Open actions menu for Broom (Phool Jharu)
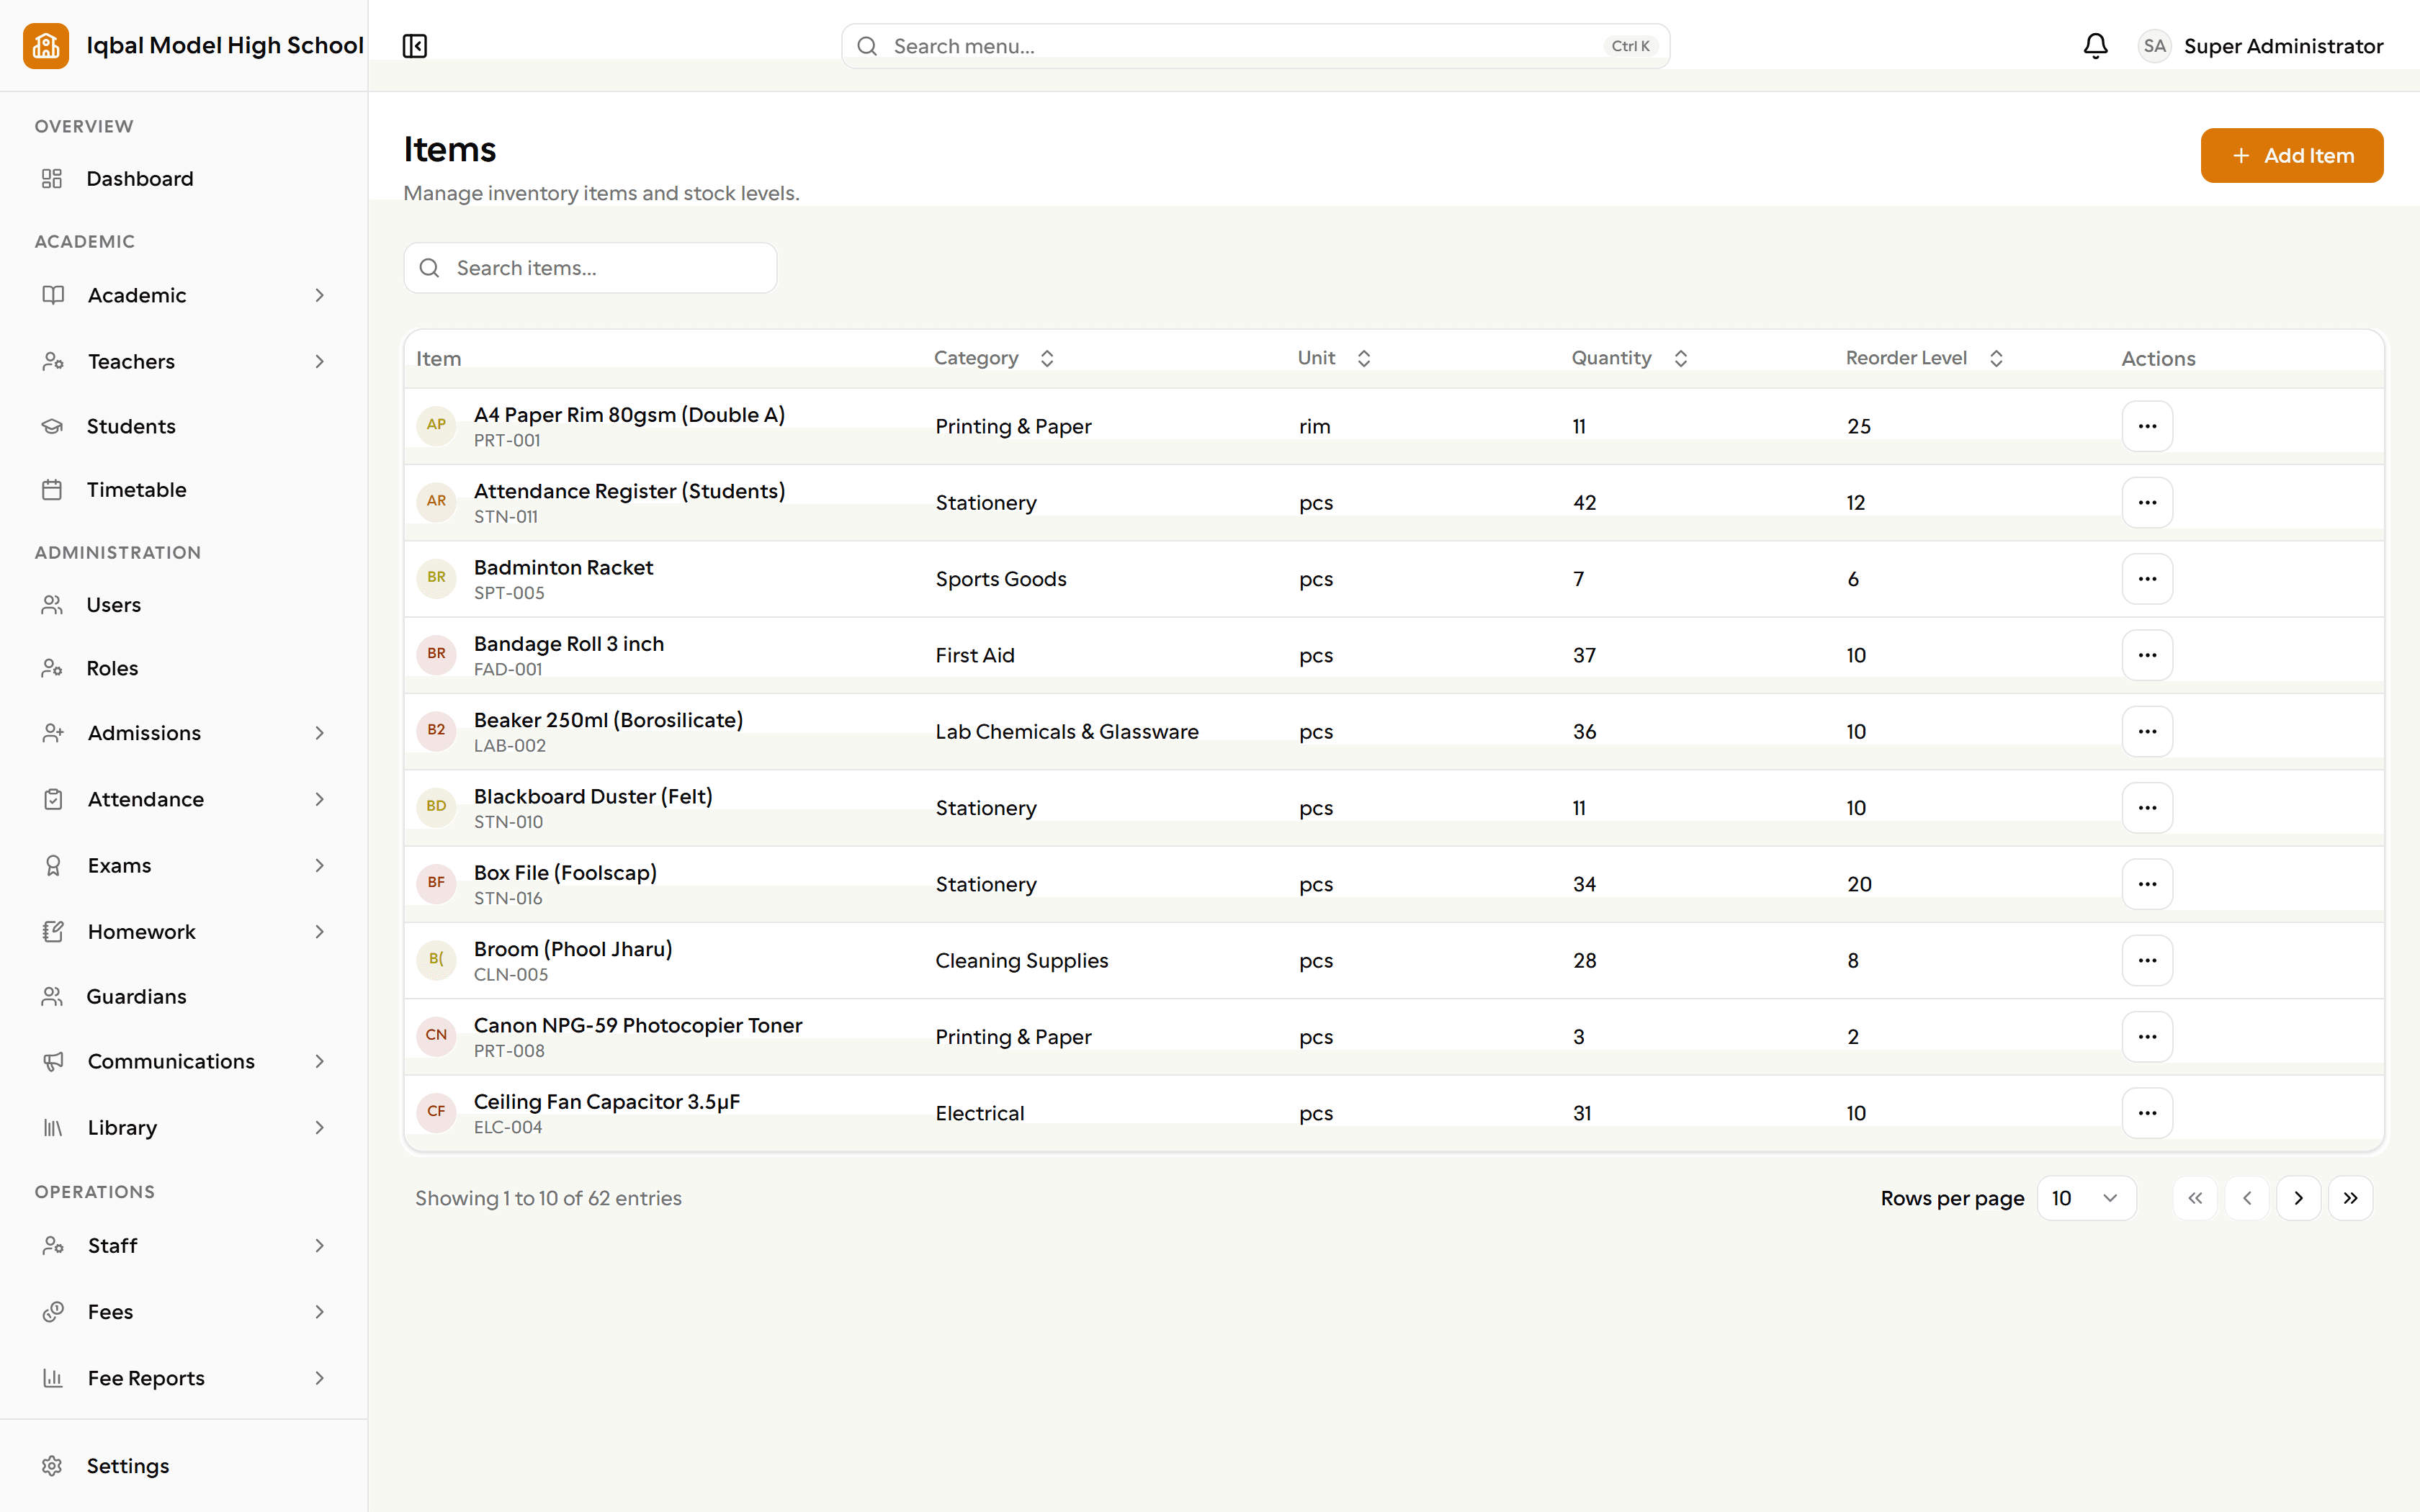Screen dimensions: 2420x1512 tap(2147, 960)
